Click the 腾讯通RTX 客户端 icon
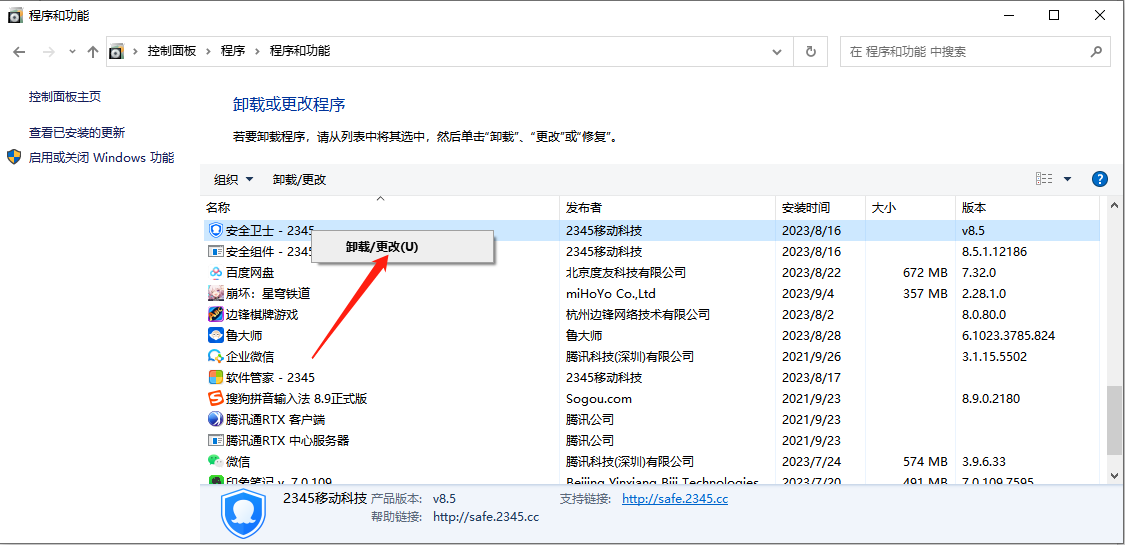 tap(216, 420)
